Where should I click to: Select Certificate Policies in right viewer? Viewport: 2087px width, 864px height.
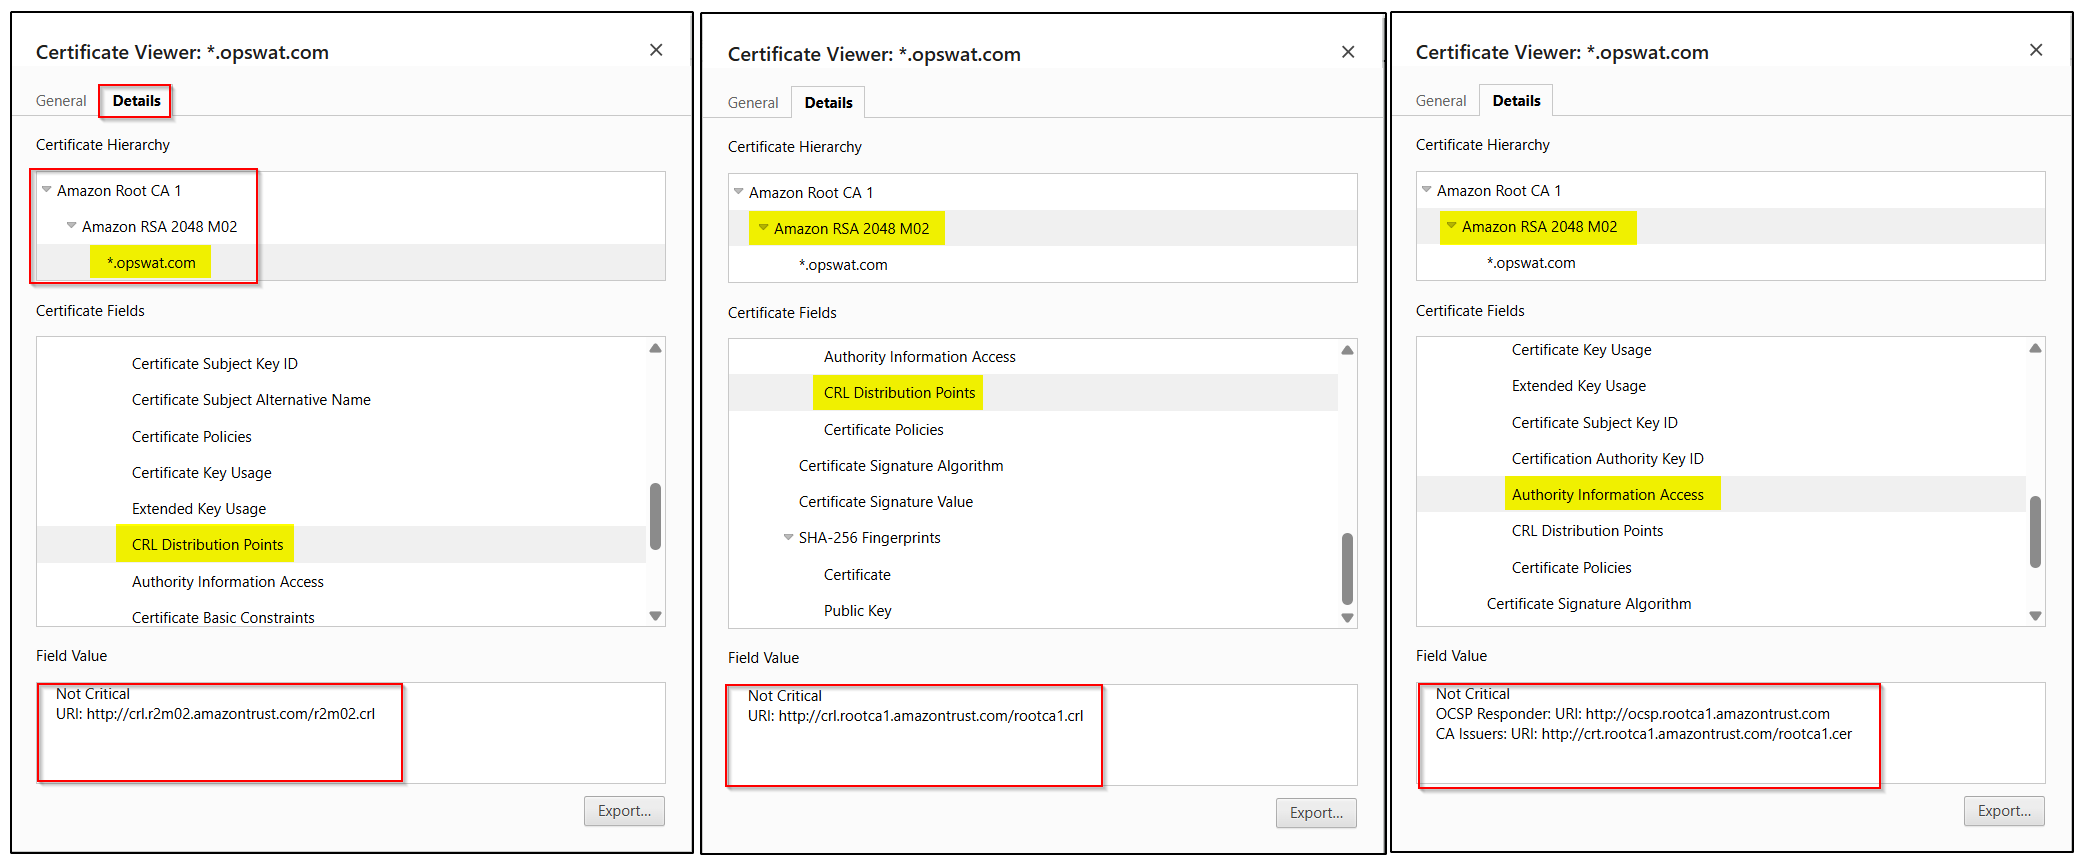(1572, 568)
